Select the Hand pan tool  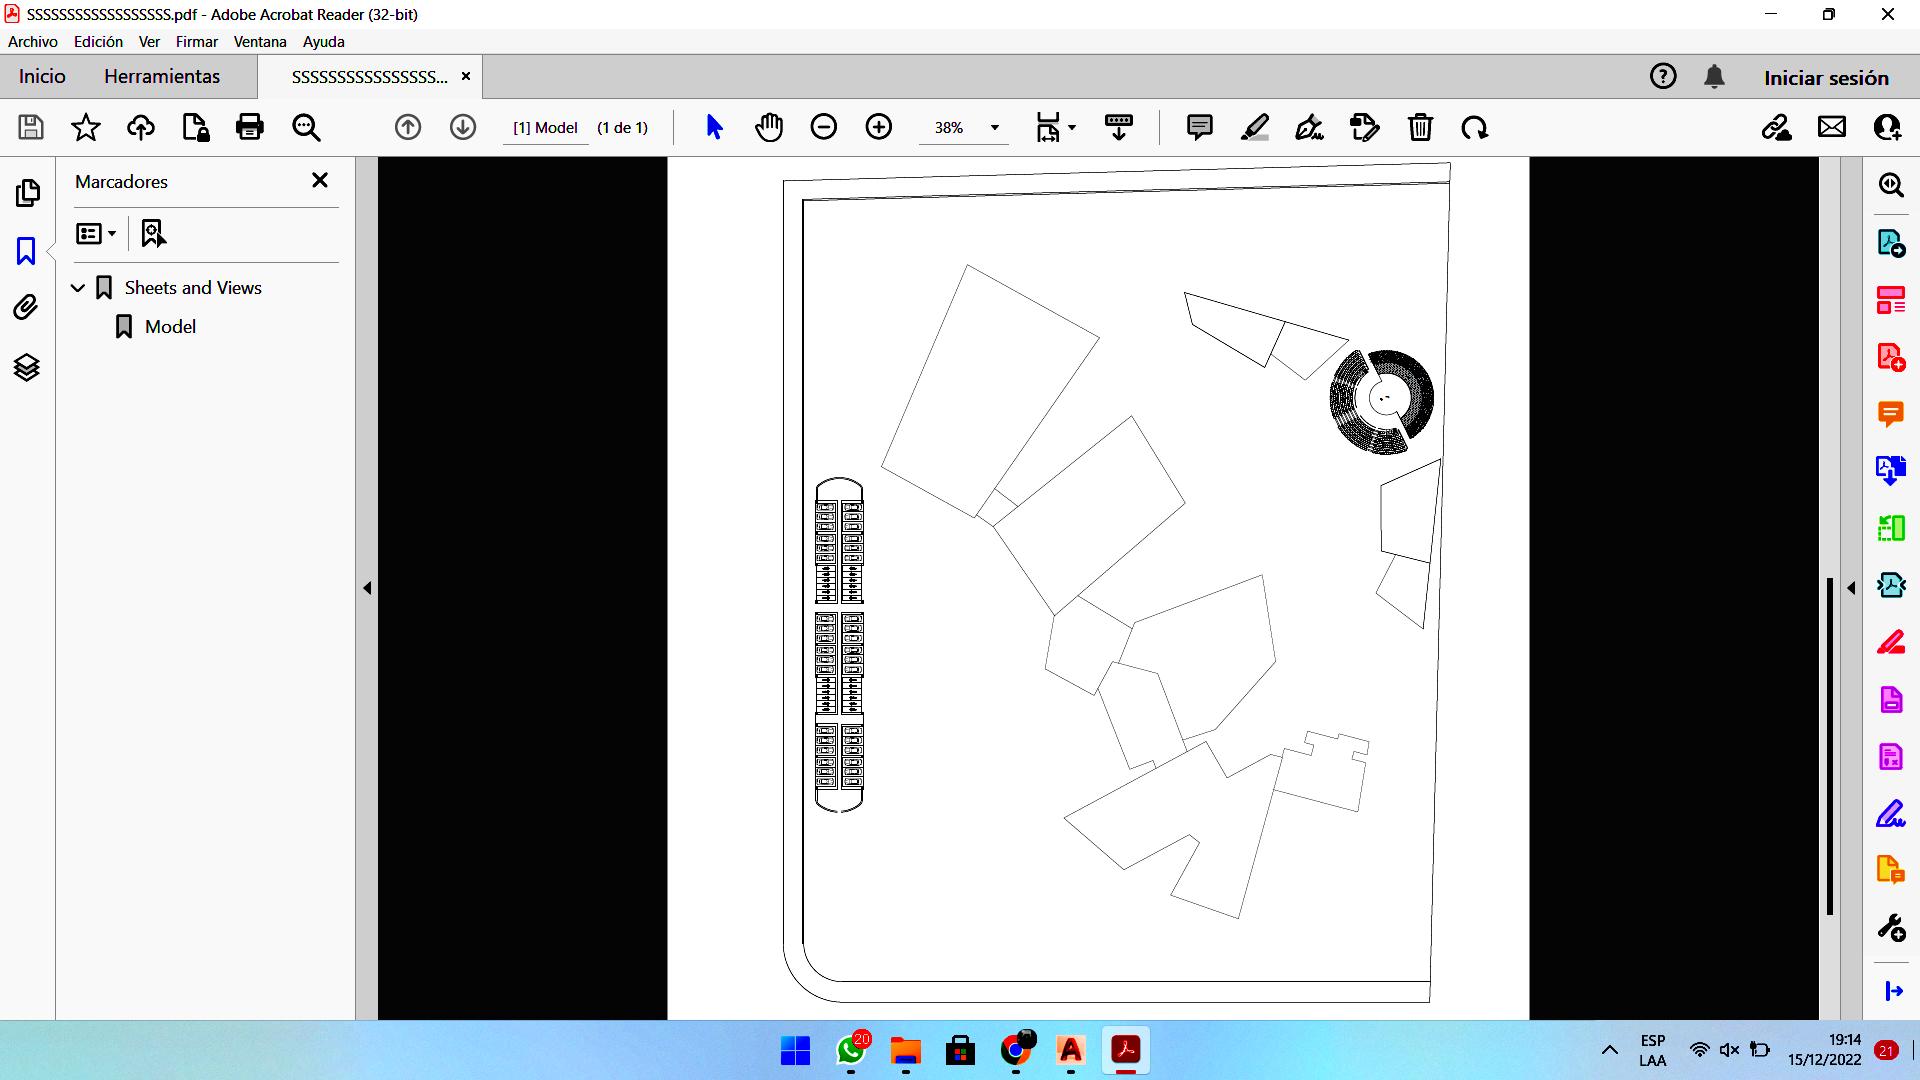click(768, 127)
